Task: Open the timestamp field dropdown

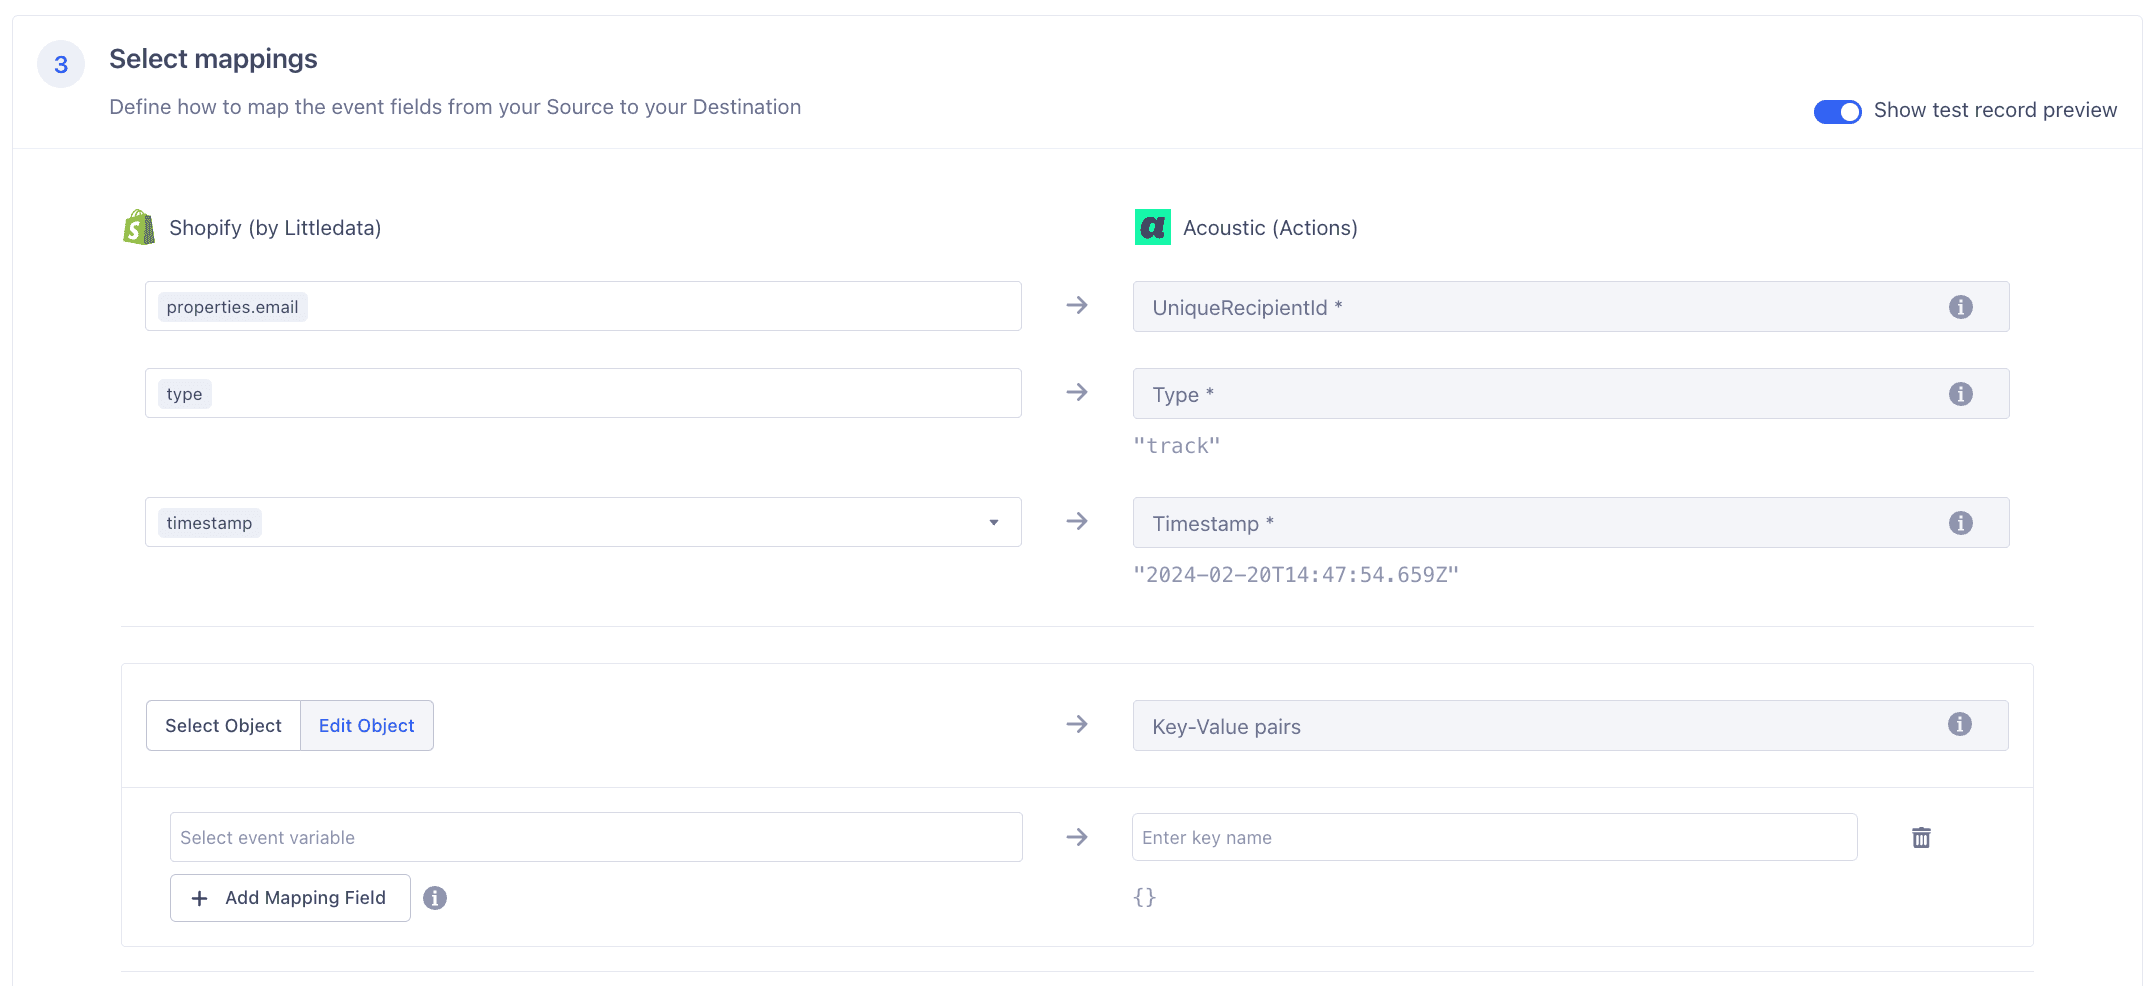Action: coord(993,522)
